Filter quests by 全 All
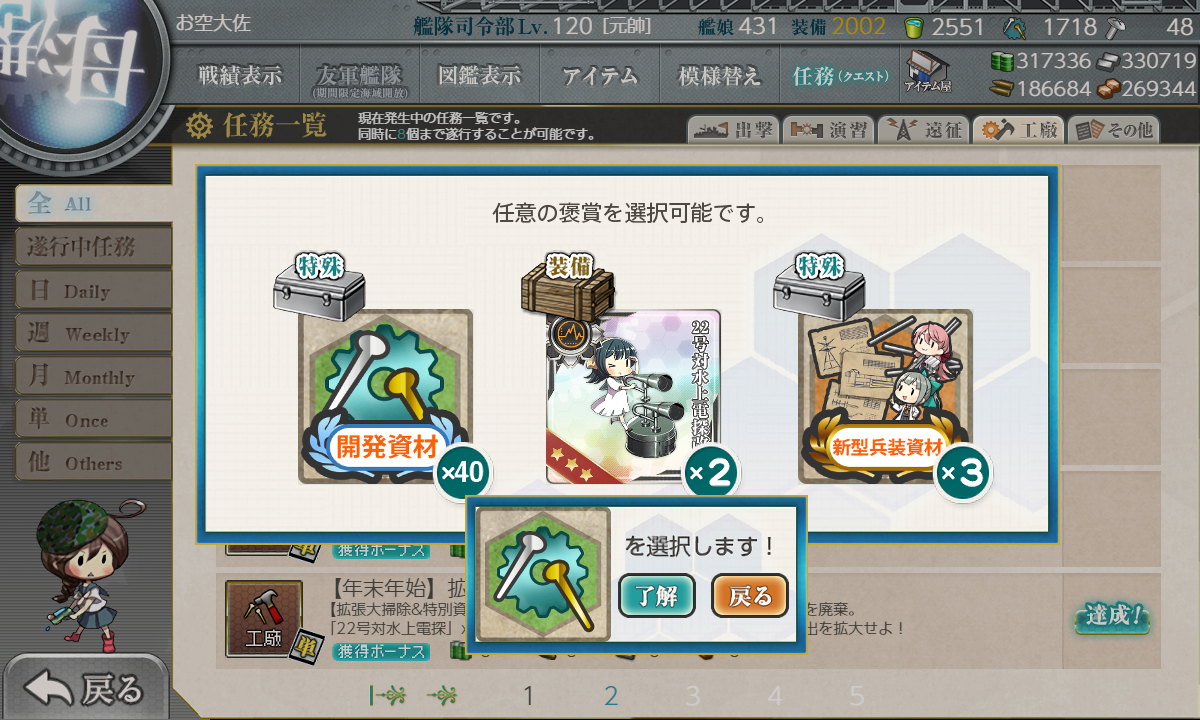Viewport: 1200px width, 720px height. [92, 204]
